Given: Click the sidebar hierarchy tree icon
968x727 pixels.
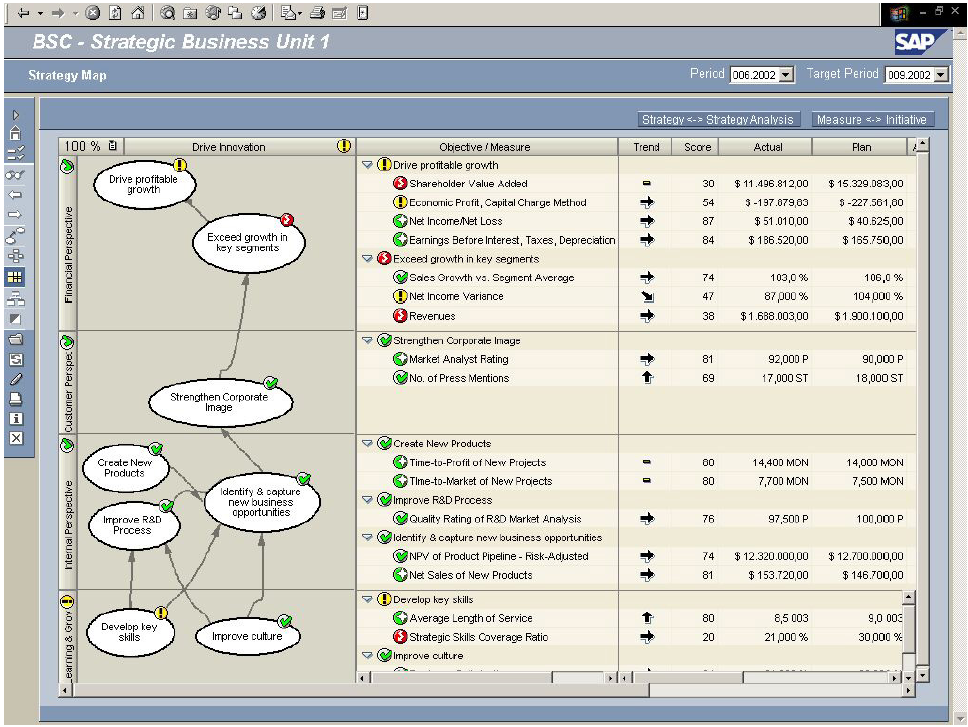Looking at the screenshot, I should [x=16, y=299].
